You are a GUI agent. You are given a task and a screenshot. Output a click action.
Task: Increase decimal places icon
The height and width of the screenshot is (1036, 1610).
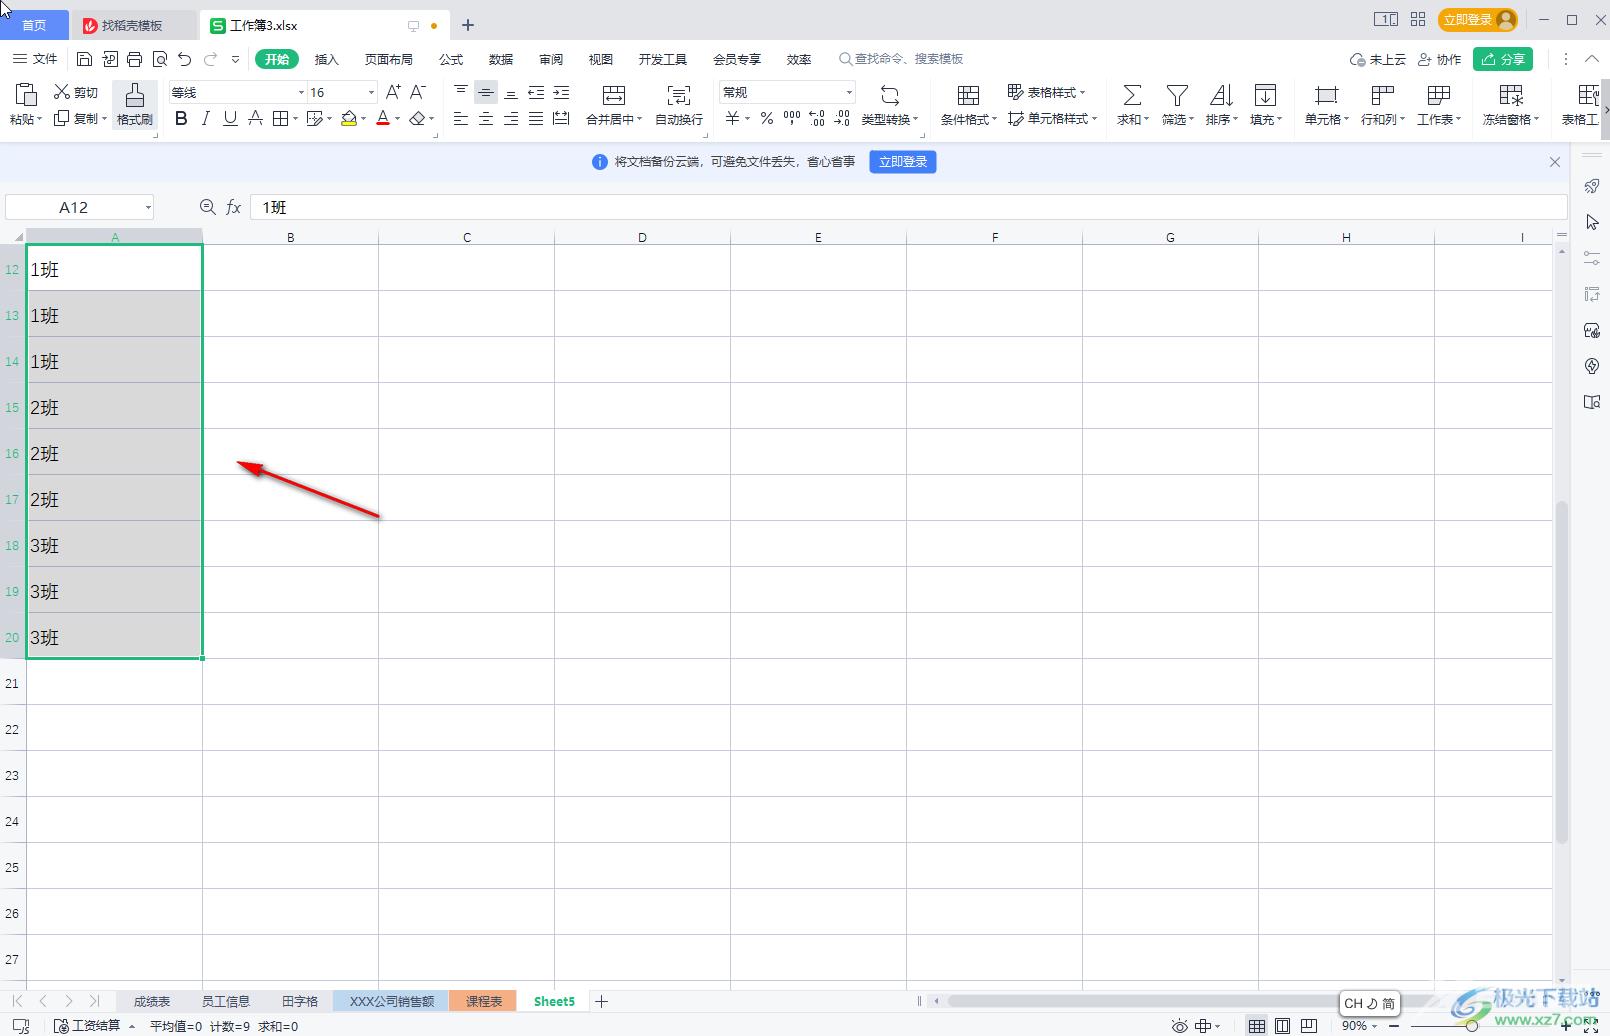[817, 118]
